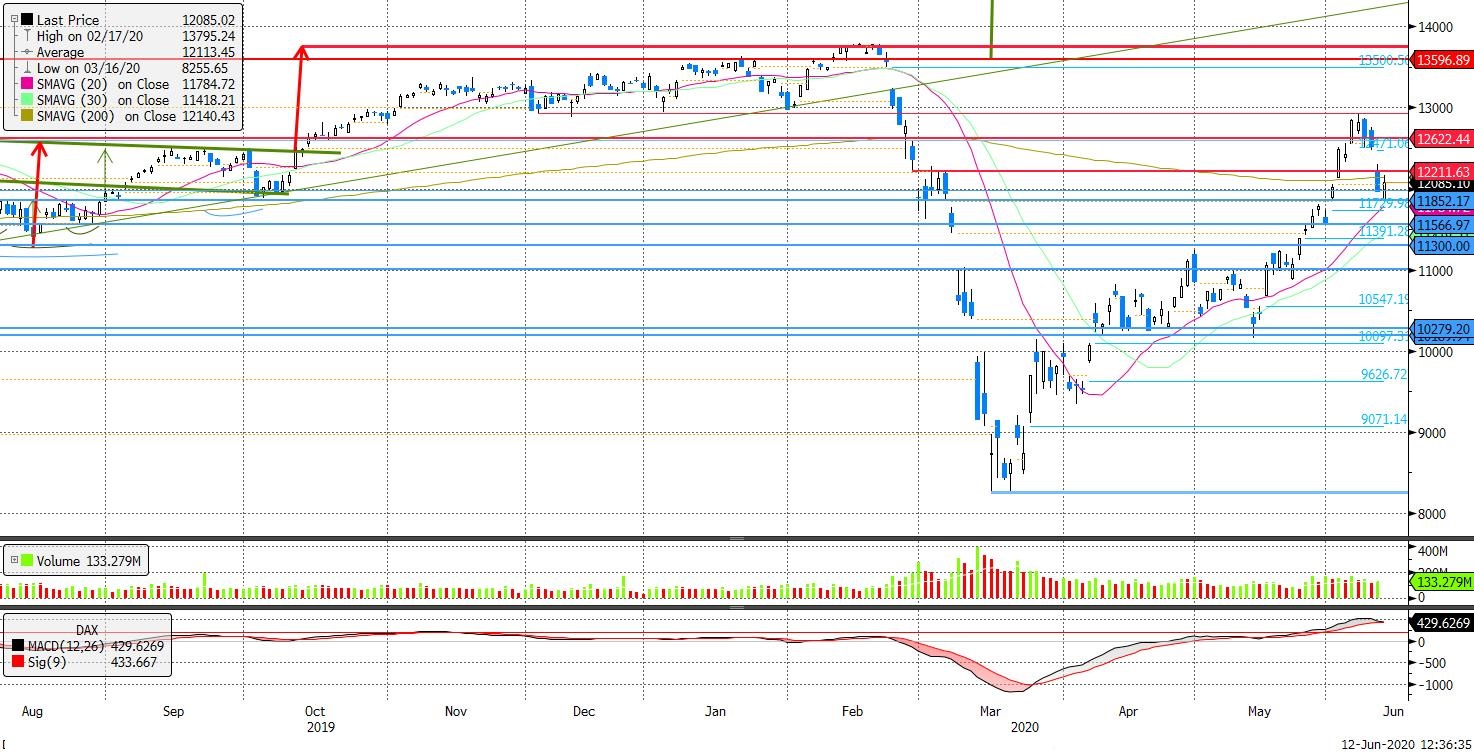Click the blue 11852.17 price axis tag
Image resolution: width=1474 pixels, height=753 pixels.
click(1441, 201)
